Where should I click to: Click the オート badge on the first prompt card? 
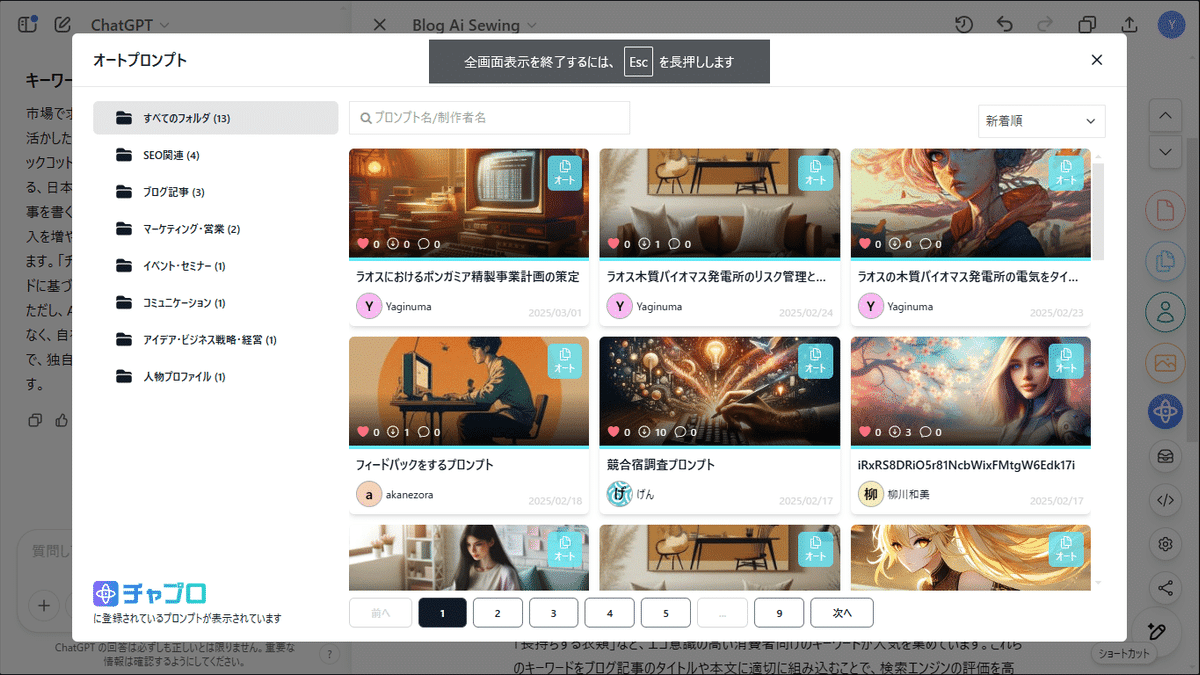[x=565, y=173]
